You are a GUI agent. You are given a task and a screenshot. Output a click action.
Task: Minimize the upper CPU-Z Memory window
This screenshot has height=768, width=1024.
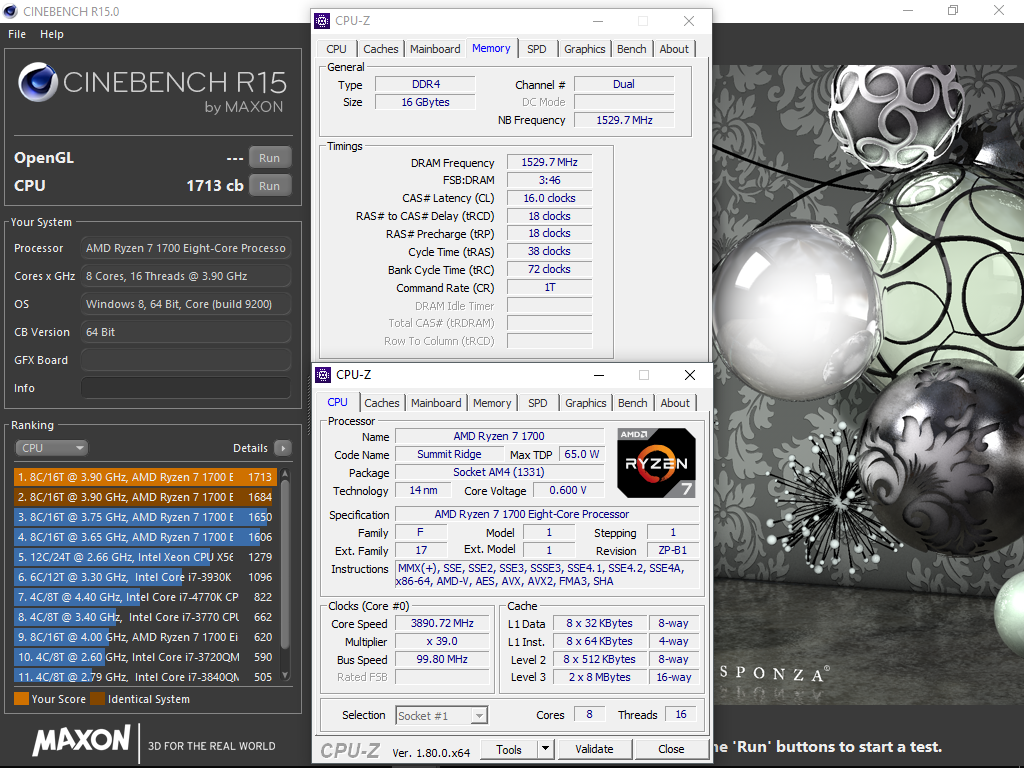pyautogui.click(x=598, y=21)
